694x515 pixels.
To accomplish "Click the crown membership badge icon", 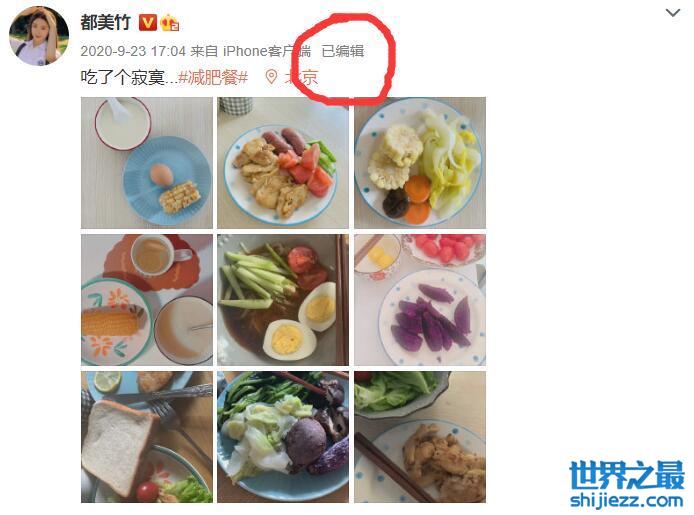I will point(170,23).
